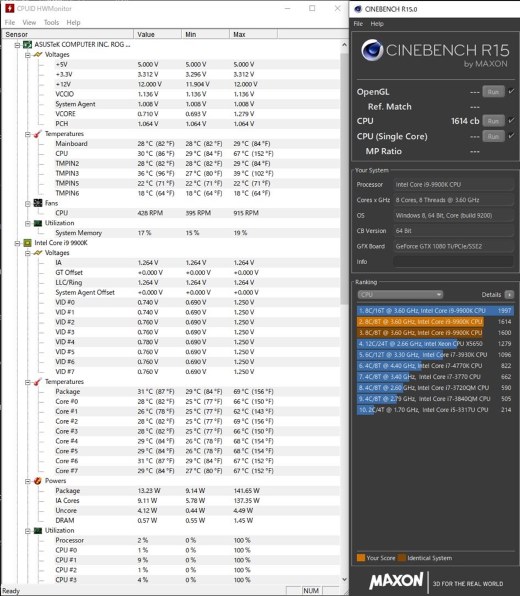Click the HWMonitor app icon in title bar
Image resolution: width=520 pixels, height=596 pixels.
(10, 8)
